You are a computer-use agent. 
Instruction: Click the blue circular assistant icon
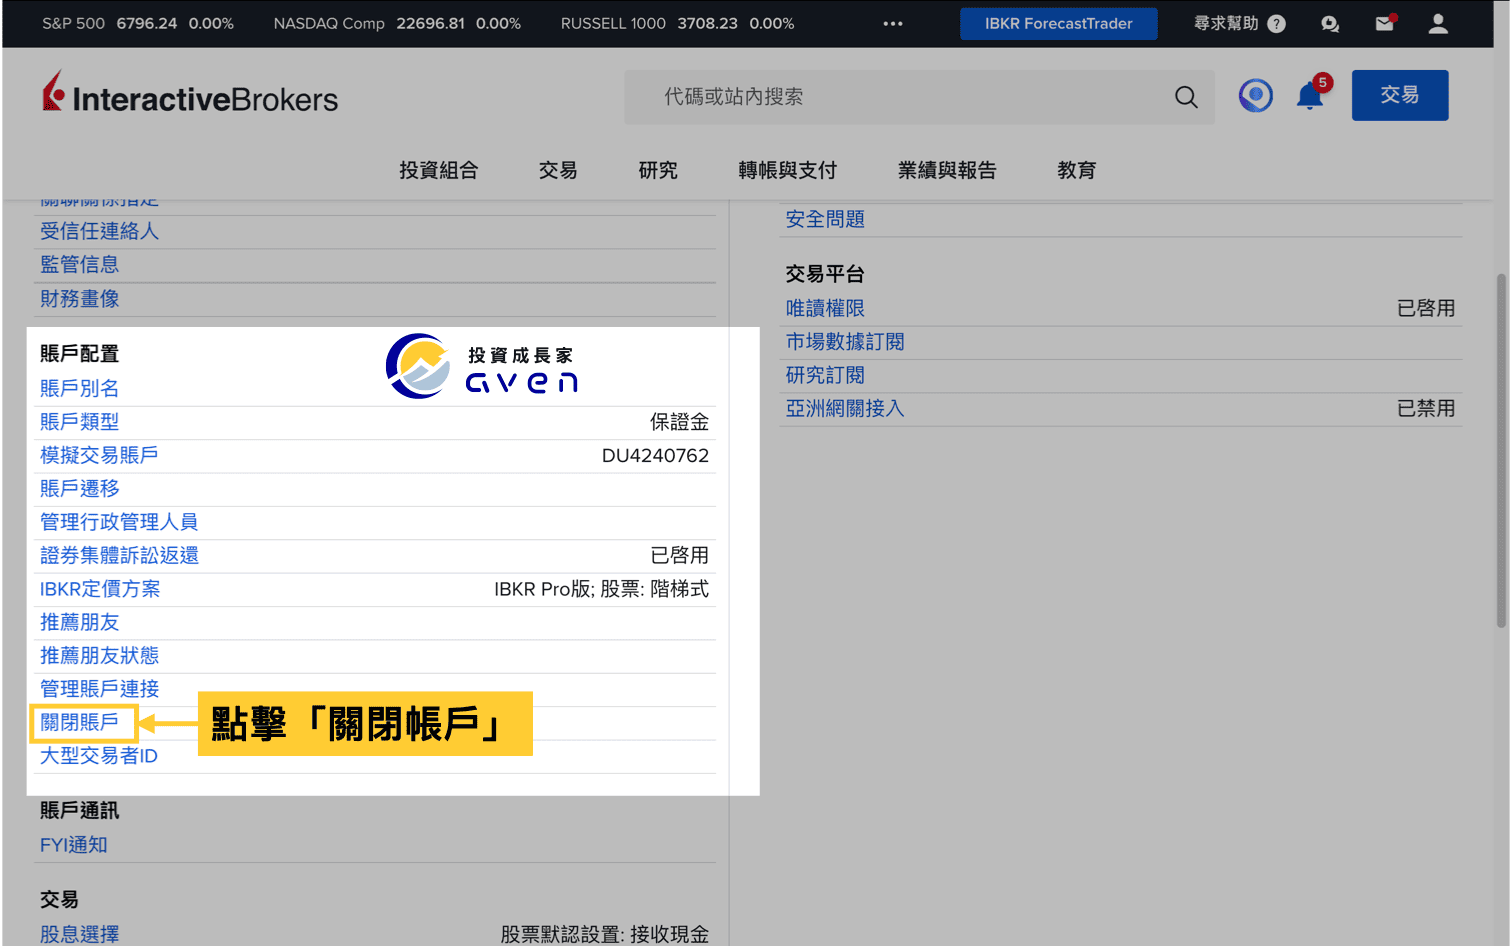pyautogui.click(x=1255, y=95)
